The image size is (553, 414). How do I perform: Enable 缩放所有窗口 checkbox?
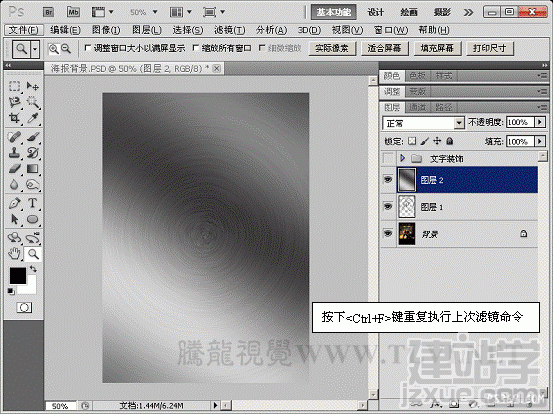(195, 48)
